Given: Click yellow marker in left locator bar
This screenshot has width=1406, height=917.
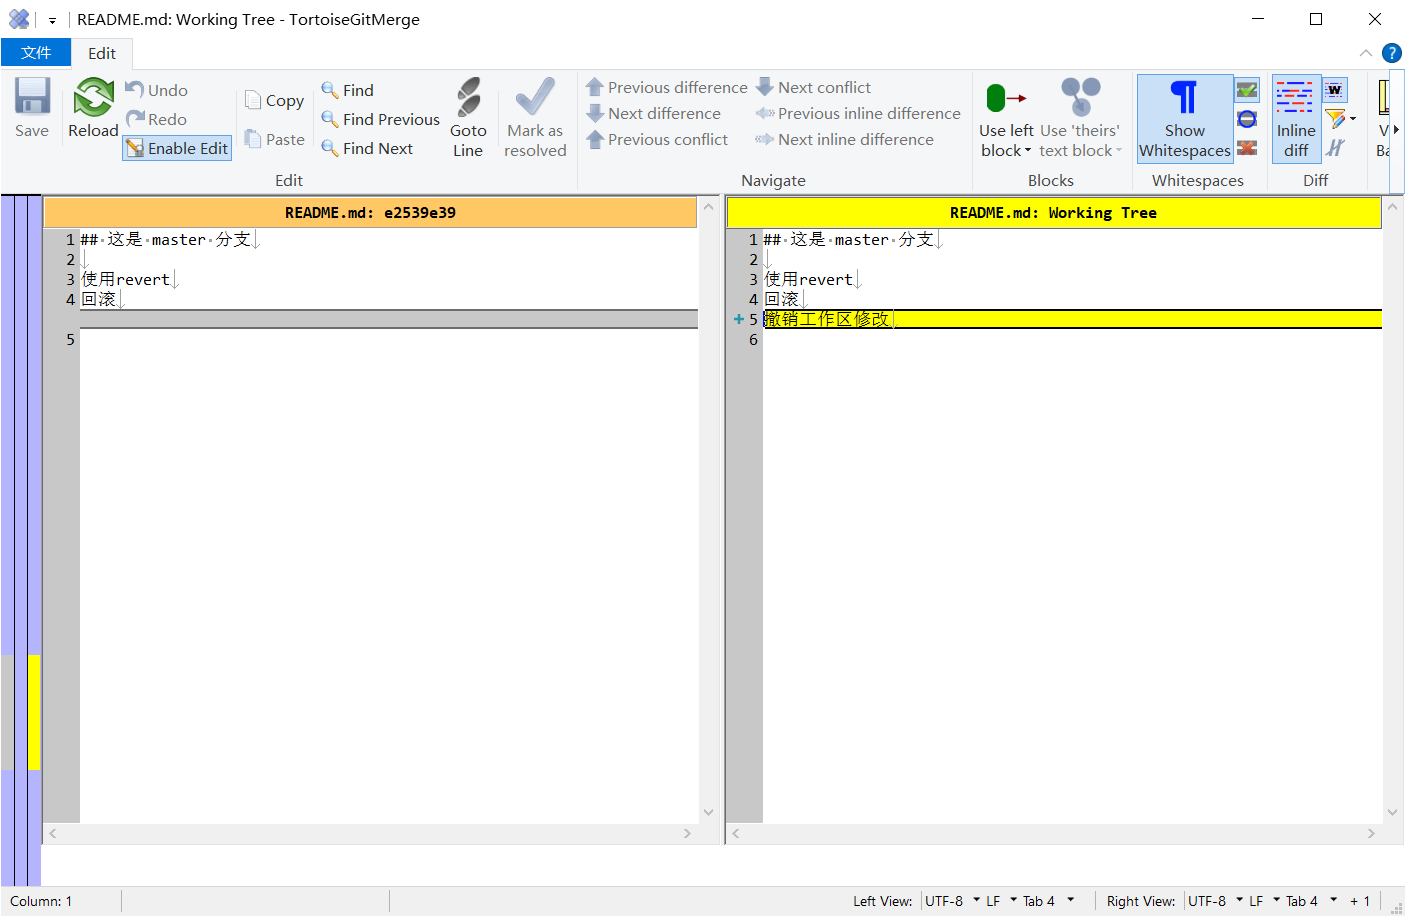Looking at the screenshot, I should (34, 711).
